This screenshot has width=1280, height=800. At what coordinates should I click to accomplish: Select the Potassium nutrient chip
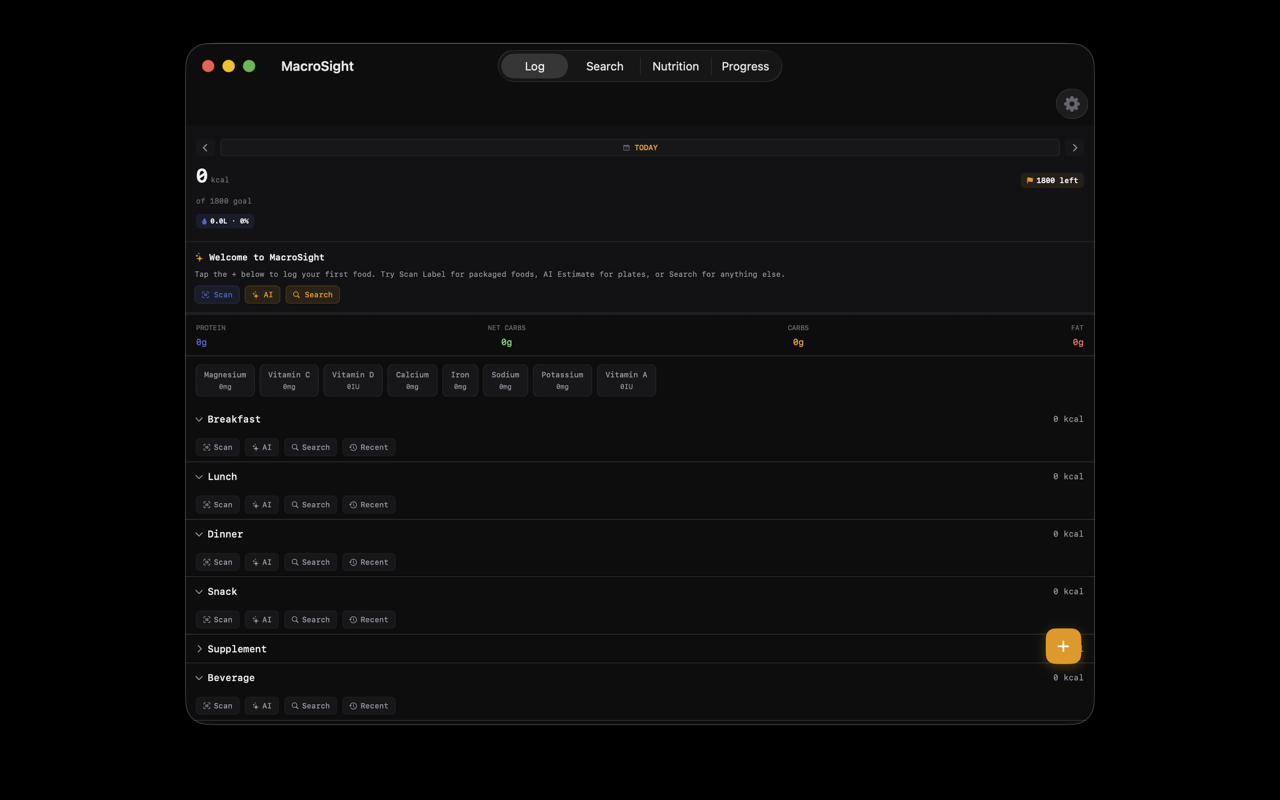coord(562,380)
